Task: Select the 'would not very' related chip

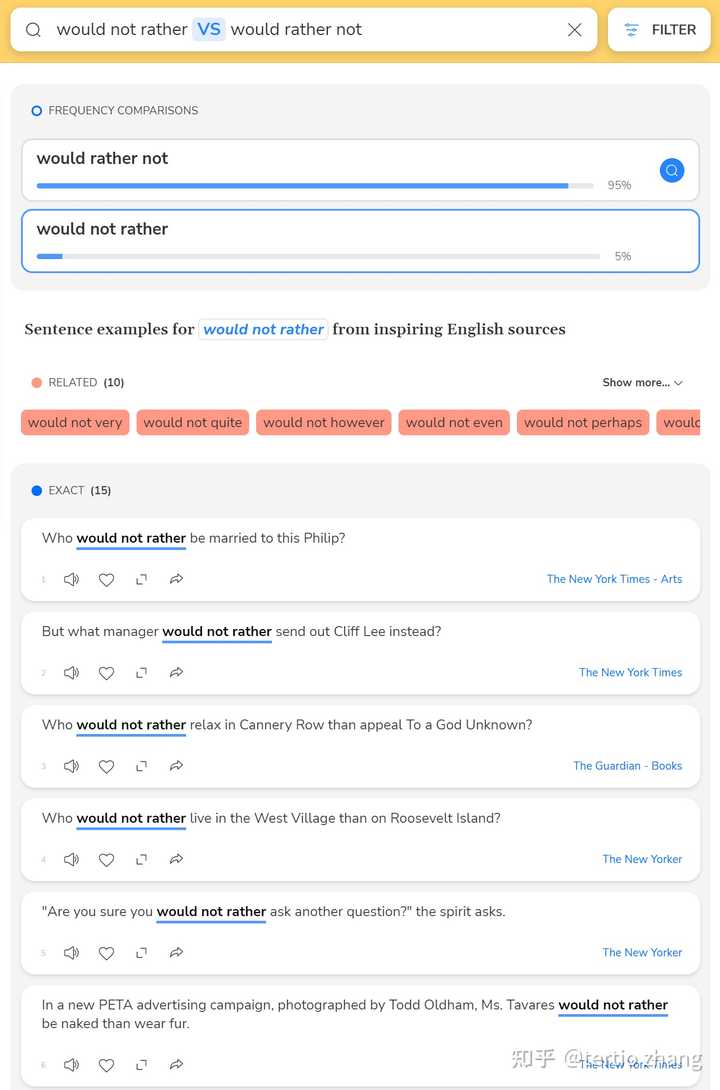Action: [x=74, y=422]
